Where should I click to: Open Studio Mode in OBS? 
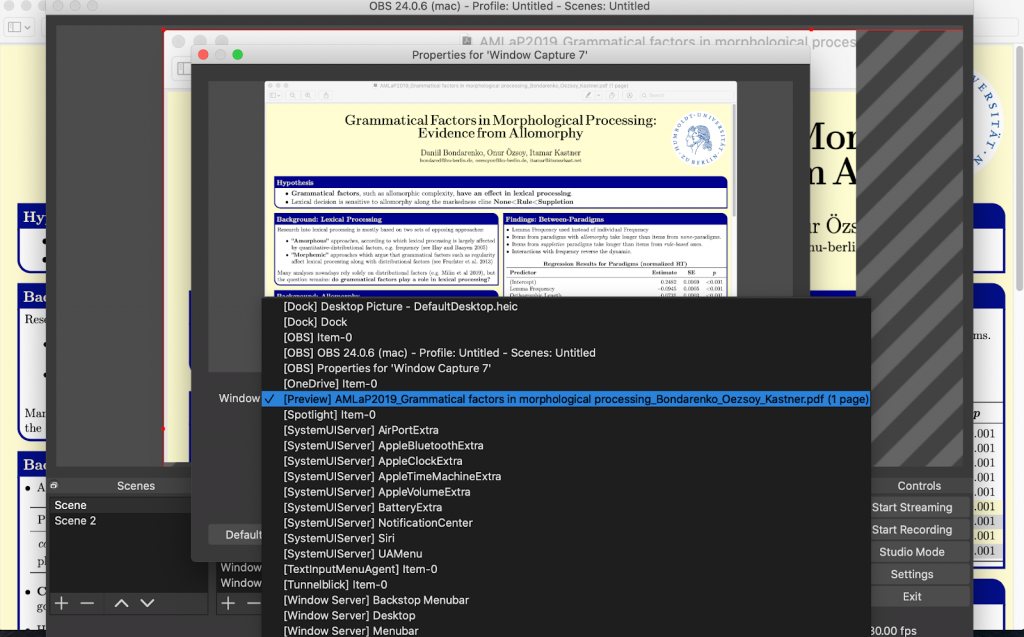[920, 552]
